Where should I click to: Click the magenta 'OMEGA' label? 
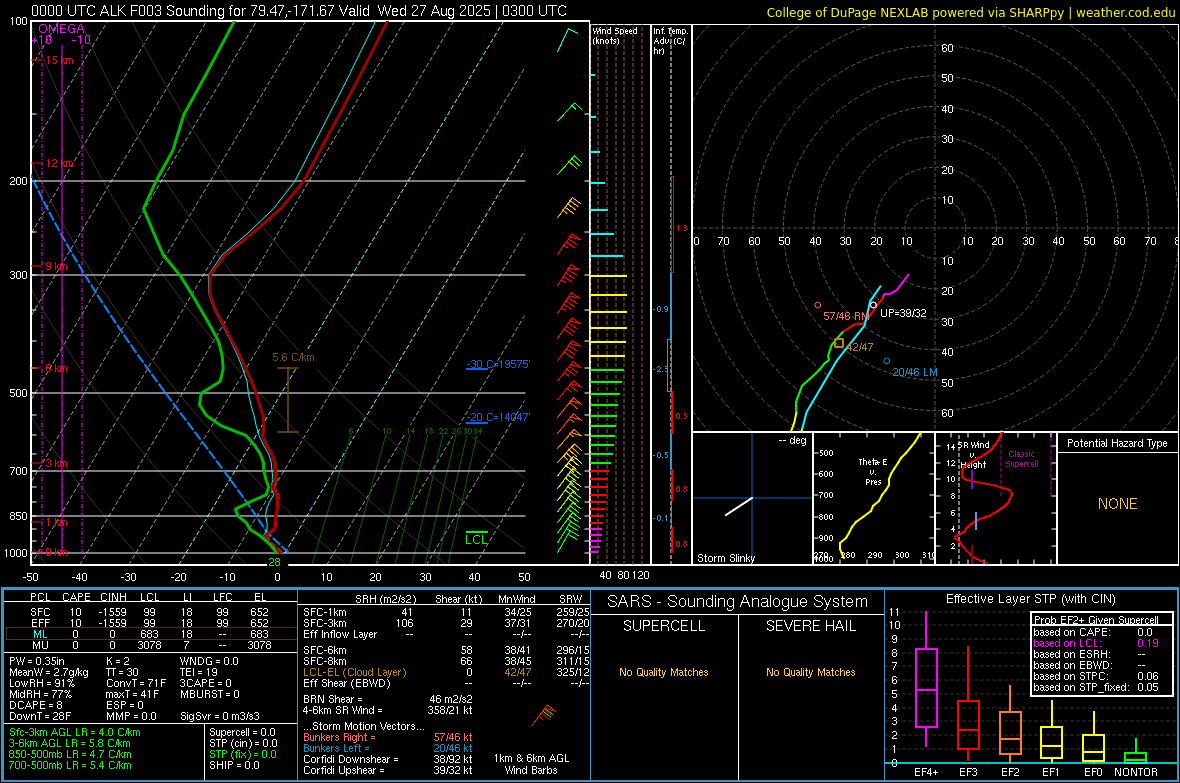coord(61,29)
